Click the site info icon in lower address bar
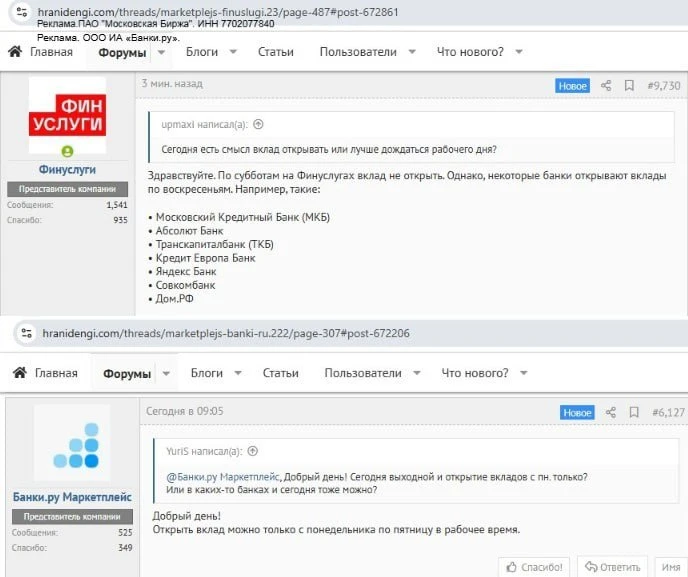Viewport: 688px width, 577px height. tap(26, 333)
